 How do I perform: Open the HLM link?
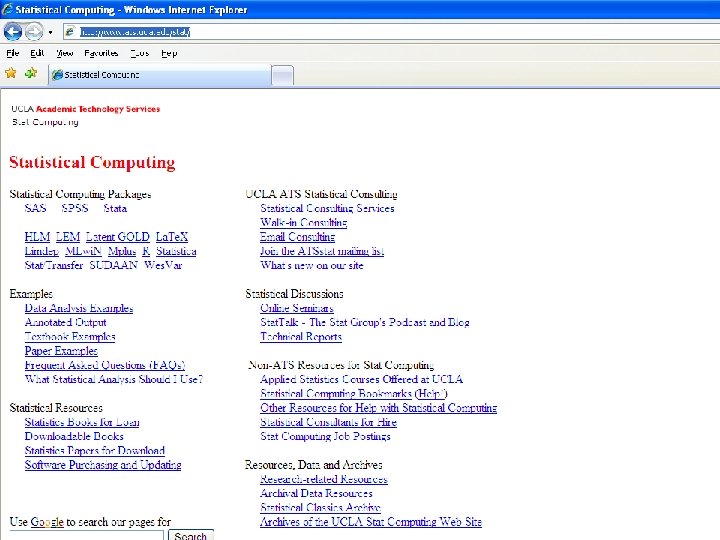[37, 237]
